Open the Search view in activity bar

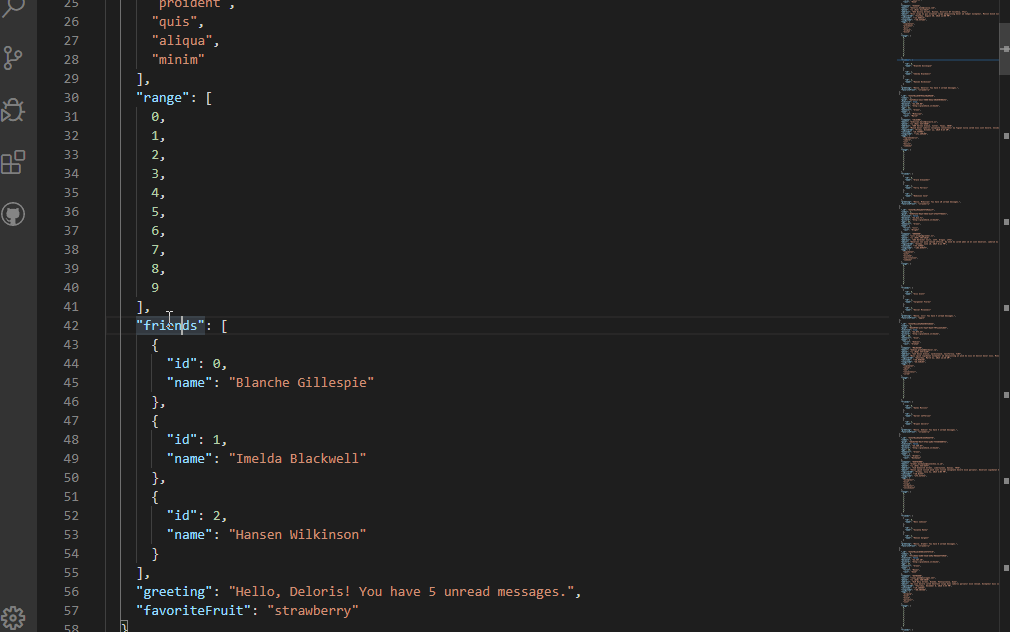pyautogui.click(x=14, y=9)
